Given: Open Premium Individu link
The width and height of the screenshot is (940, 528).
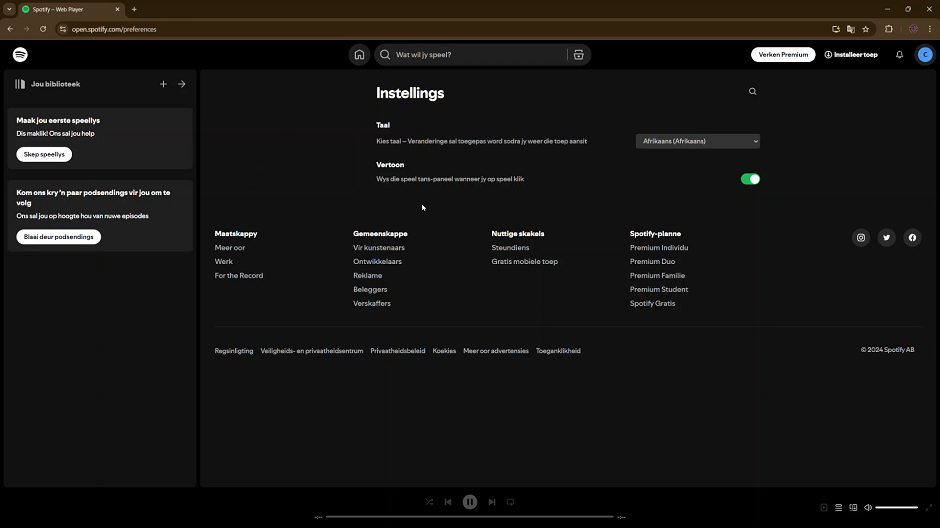Looking at the screenshot, I should click(x=659, y=248).
